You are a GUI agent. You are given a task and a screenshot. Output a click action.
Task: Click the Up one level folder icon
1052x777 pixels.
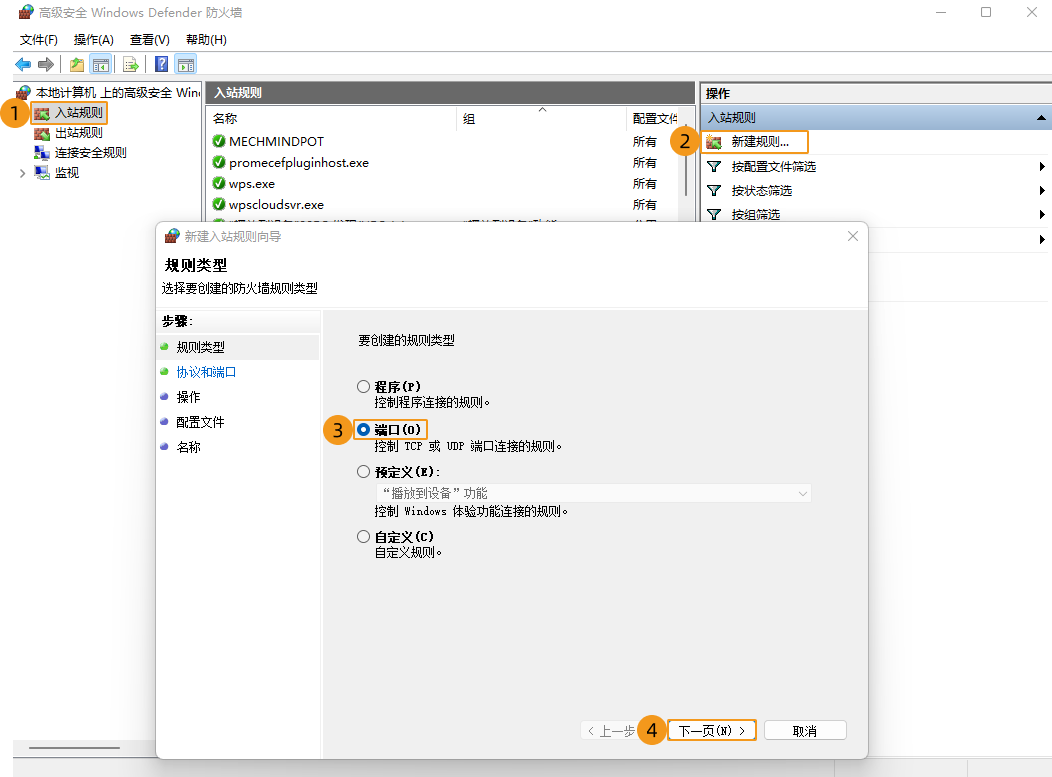[x=77, y=64]
